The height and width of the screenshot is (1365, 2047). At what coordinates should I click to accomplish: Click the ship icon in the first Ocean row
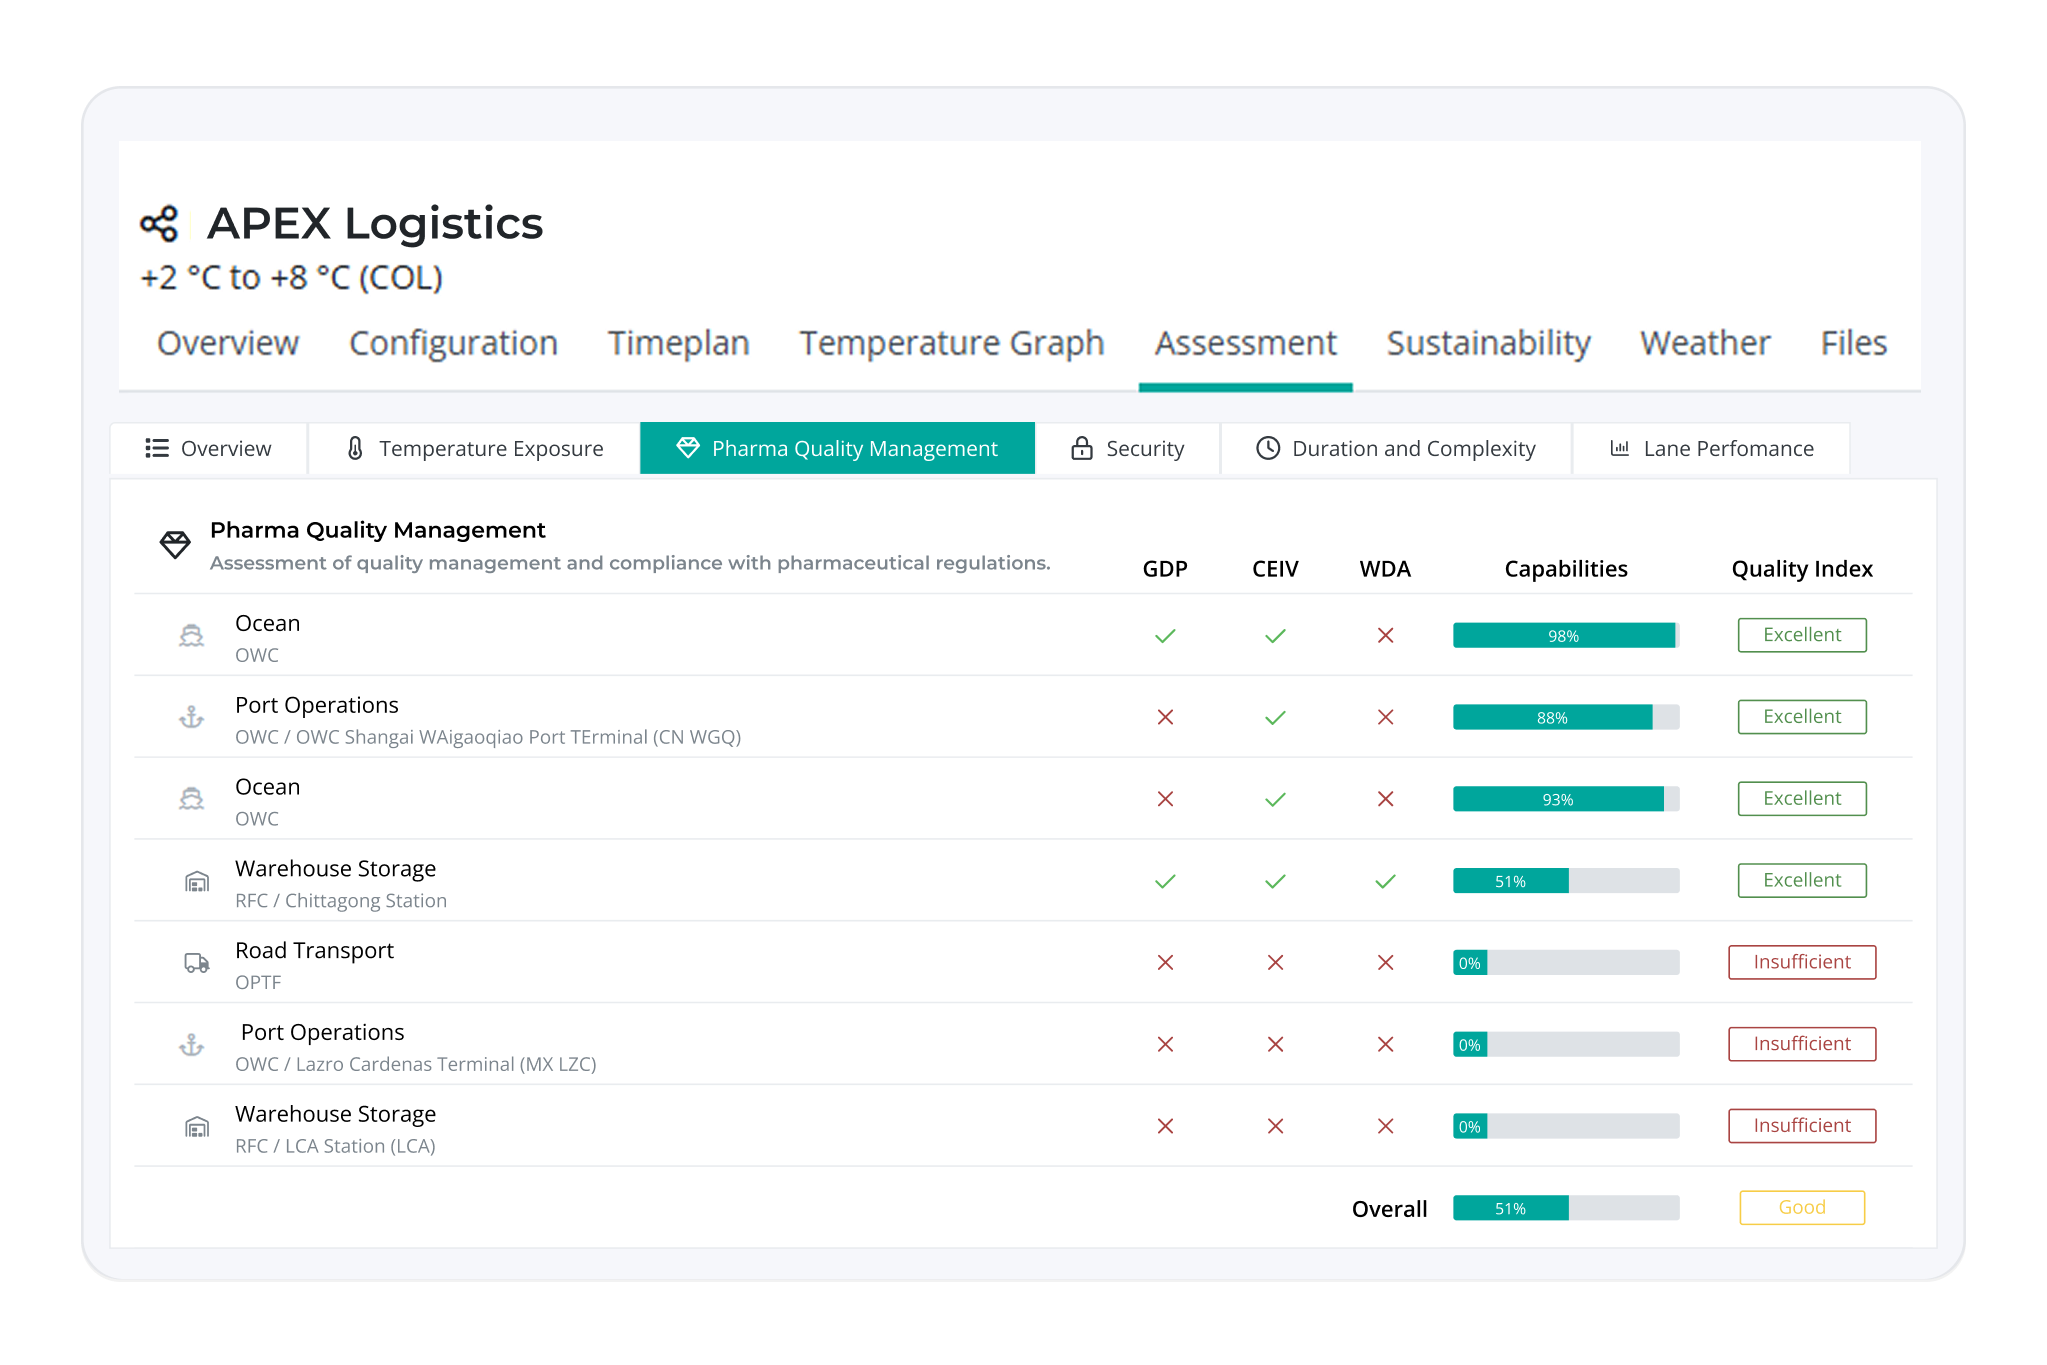191,636
